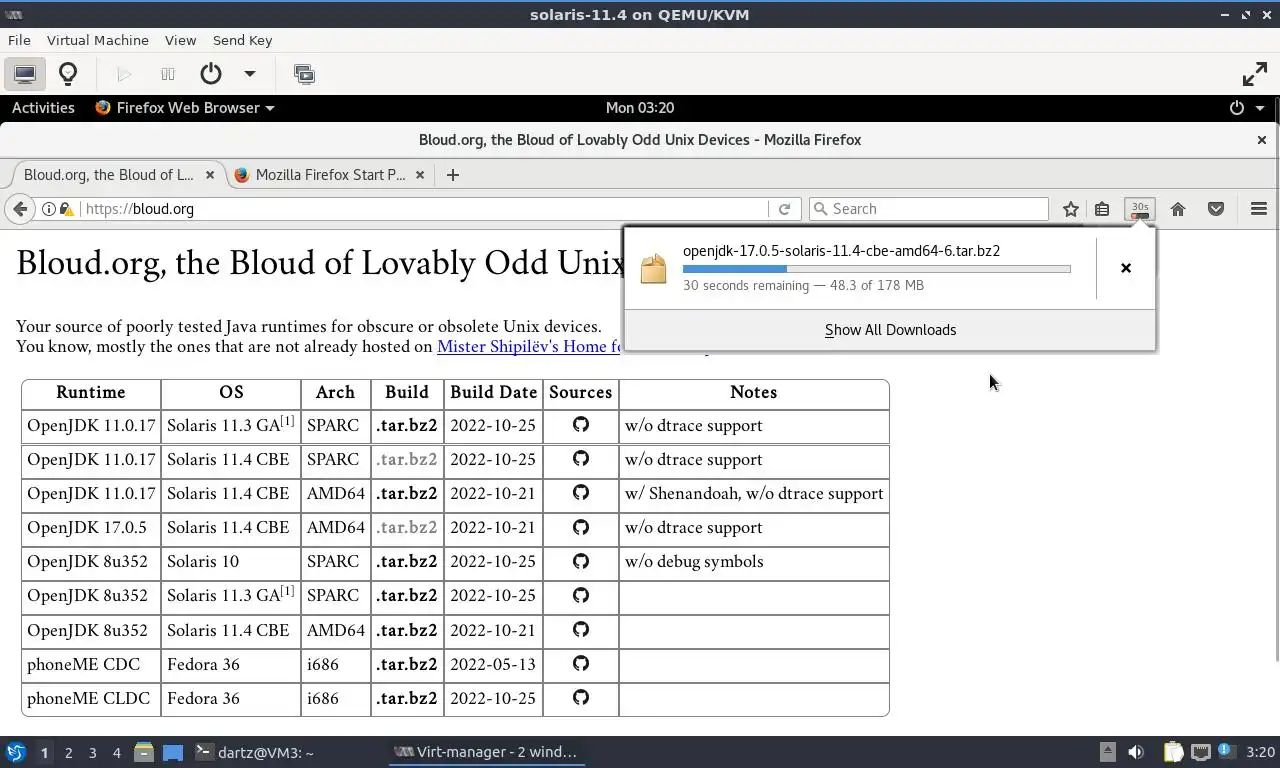Open the View menu
This screenshot has width=1280, height=768.
point(180,40)
